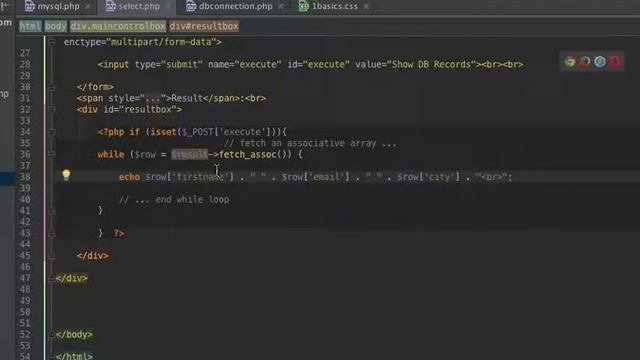
Task: Click fetch_assoc method call
Action: pos(247,154)
